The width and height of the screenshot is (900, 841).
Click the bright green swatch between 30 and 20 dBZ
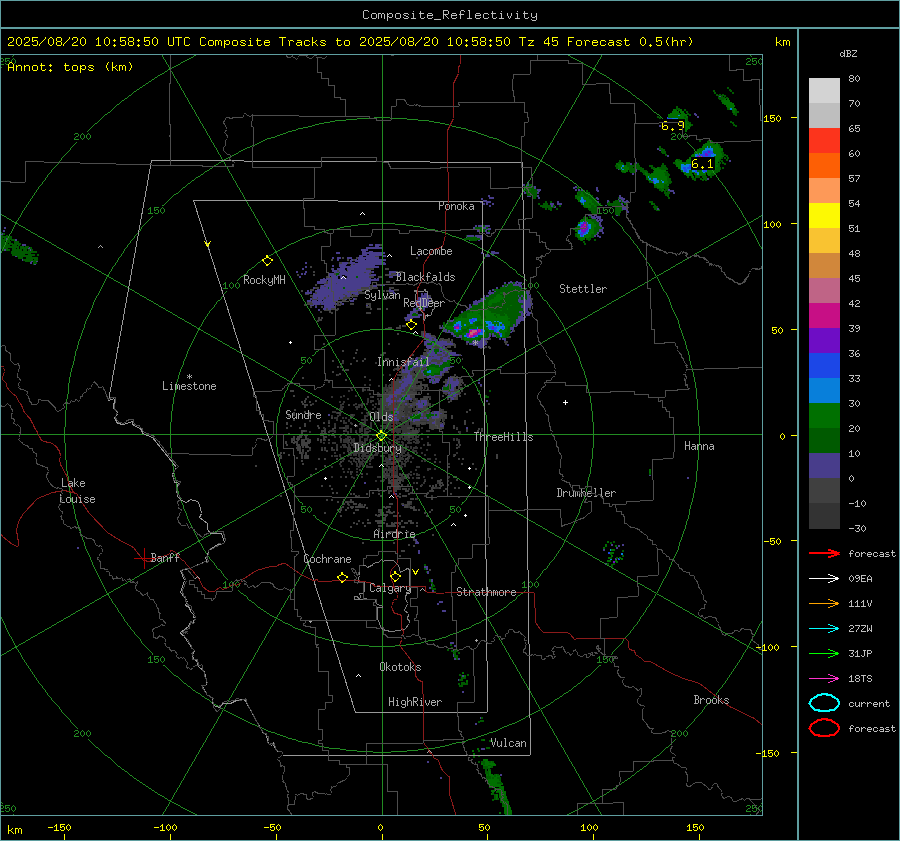(x=824, y=416)
